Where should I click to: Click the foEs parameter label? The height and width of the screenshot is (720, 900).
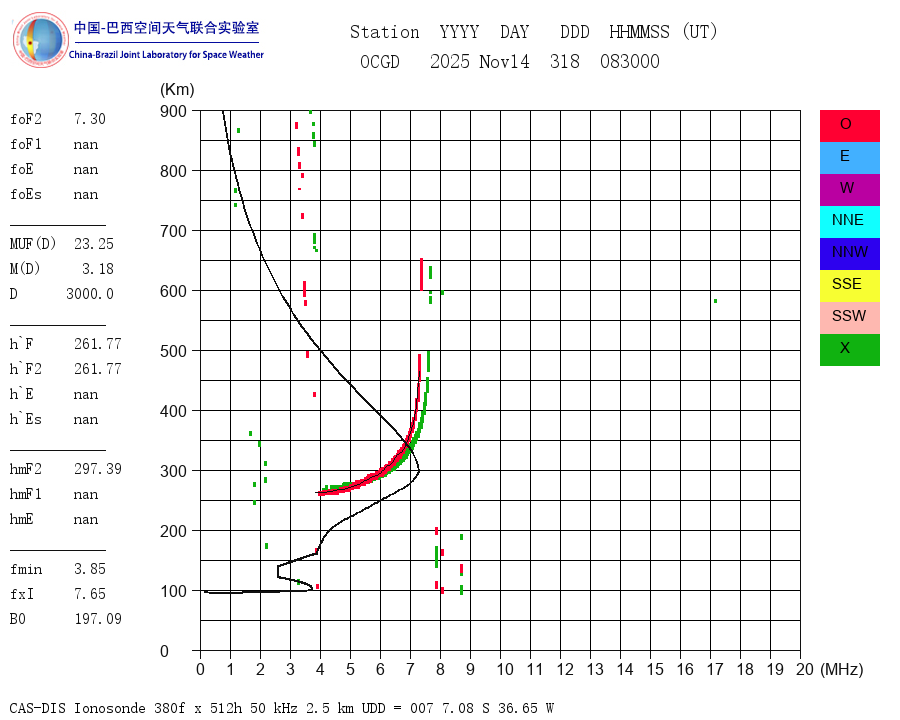click(x=26, y=194)
